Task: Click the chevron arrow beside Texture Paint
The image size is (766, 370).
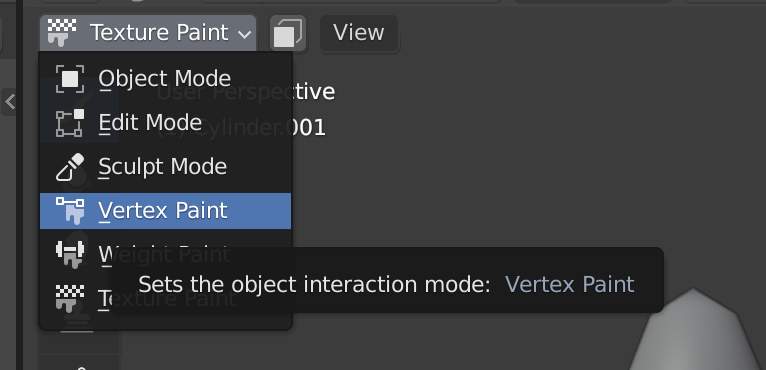Action: pos(244,34)
